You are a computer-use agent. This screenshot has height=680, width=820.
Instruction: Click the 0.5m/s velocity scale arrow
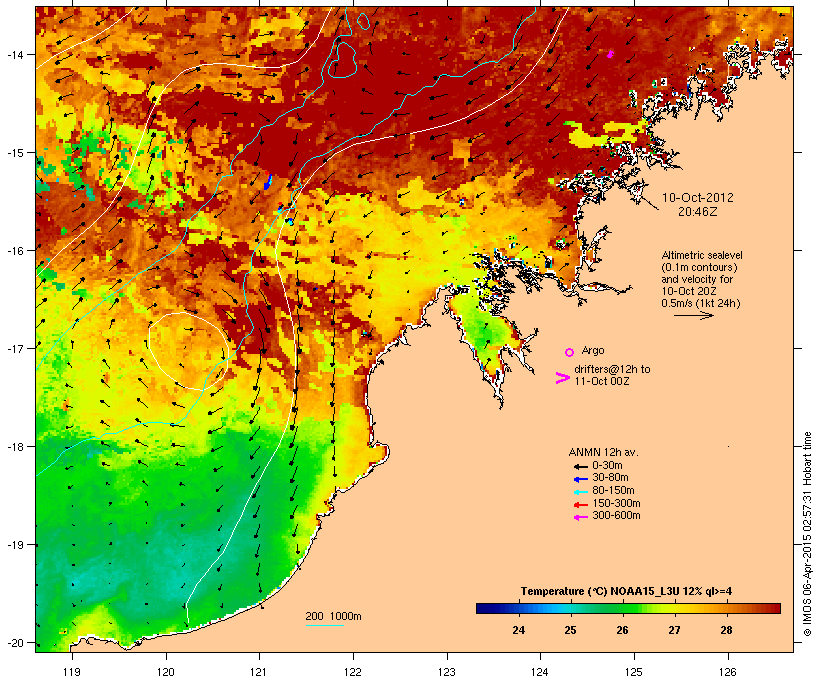(693, 315)
